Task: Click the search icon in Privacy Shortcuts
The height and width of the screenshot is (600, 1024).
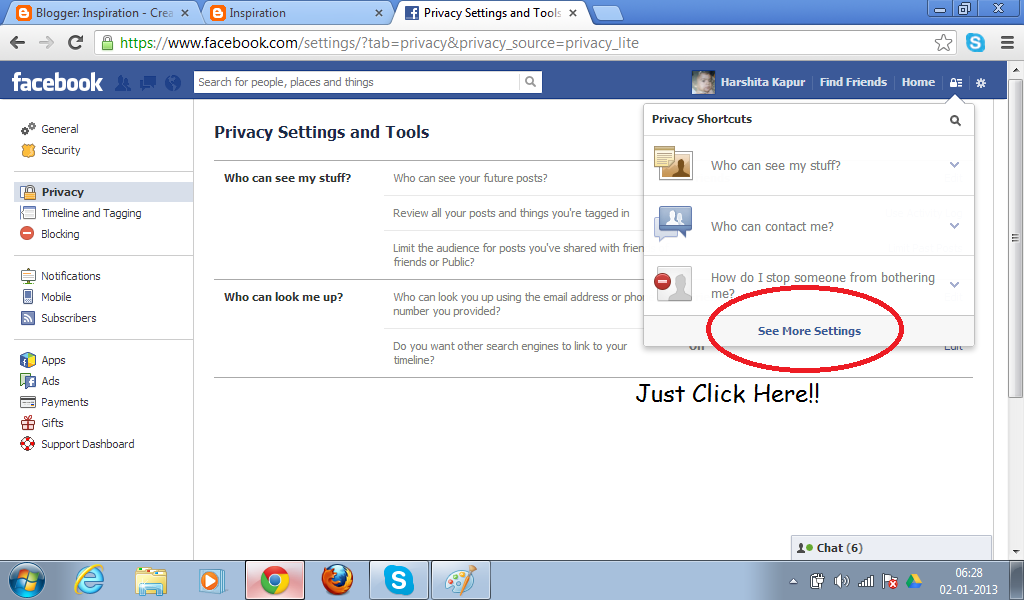Action: (x=955, y=120)
